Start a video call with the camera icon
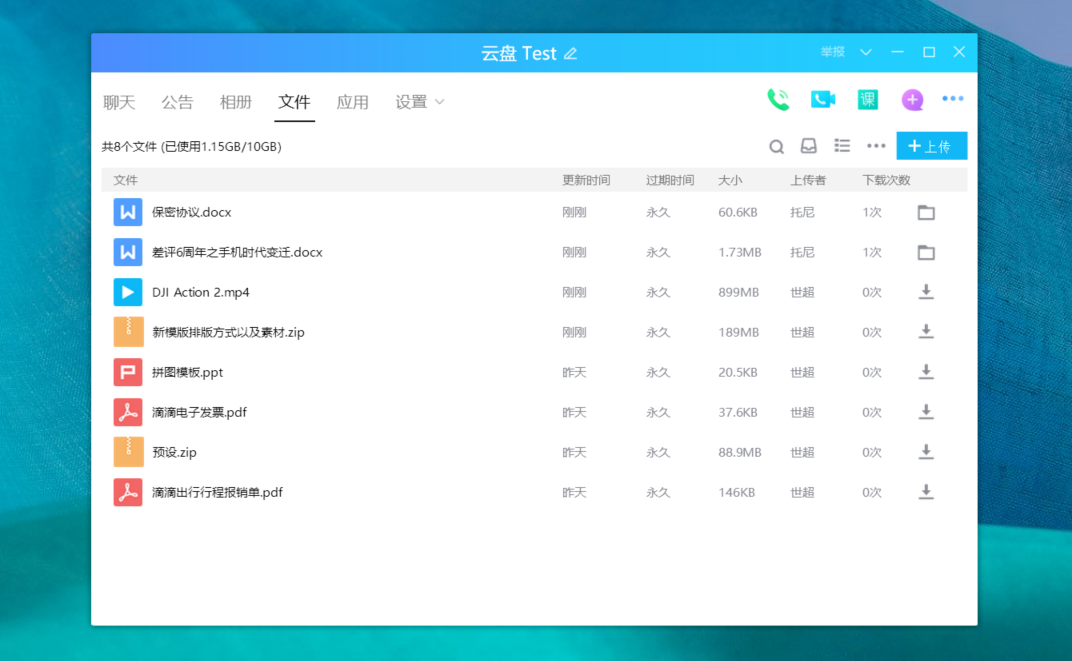 click(823, 99)
